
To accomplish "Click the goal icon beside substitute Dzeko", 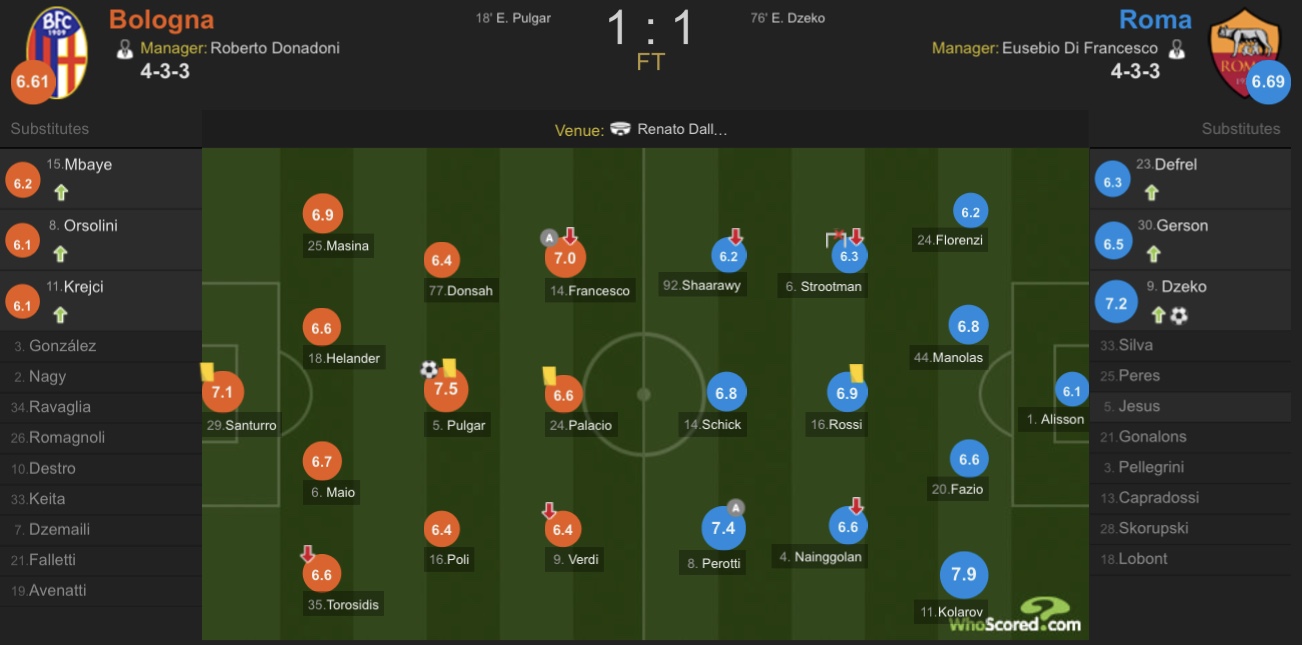I will 1179,316.
